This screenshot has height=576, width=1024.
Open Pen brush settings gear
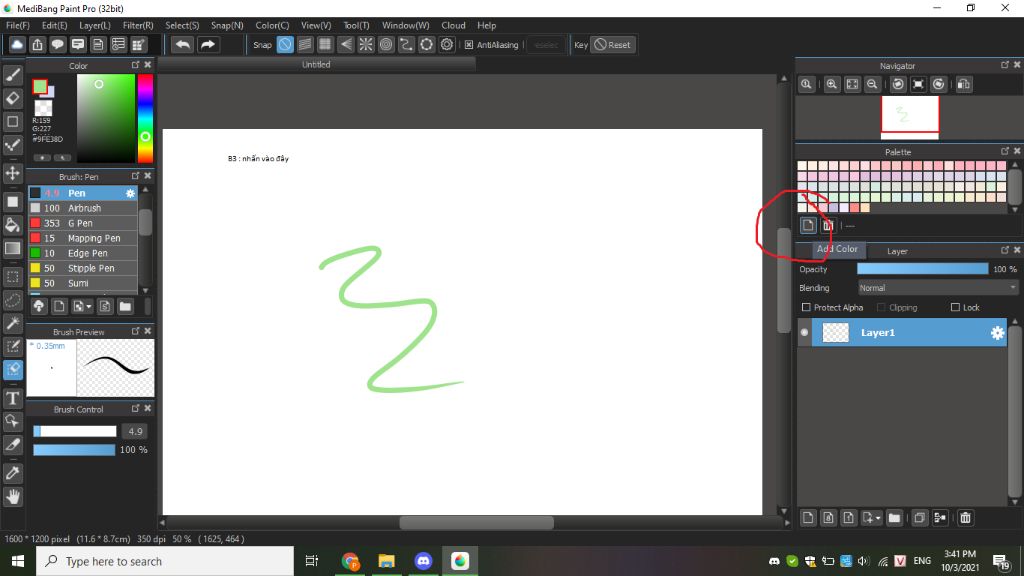[130, 193]
